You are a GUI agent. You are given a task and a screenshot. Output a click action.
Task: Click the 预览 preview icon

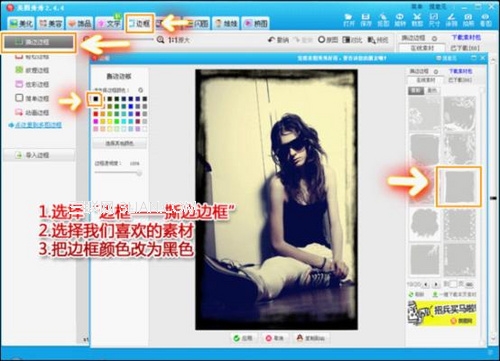coord(378,40)
